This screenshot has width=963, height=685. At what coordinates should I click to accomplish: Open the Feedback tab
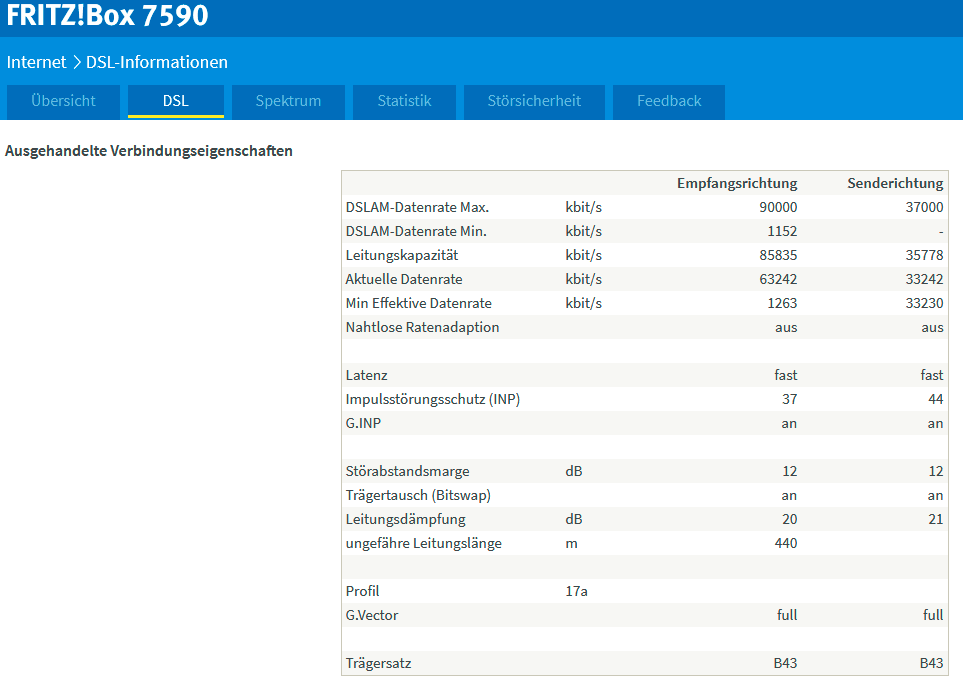[x=669, y=101]
